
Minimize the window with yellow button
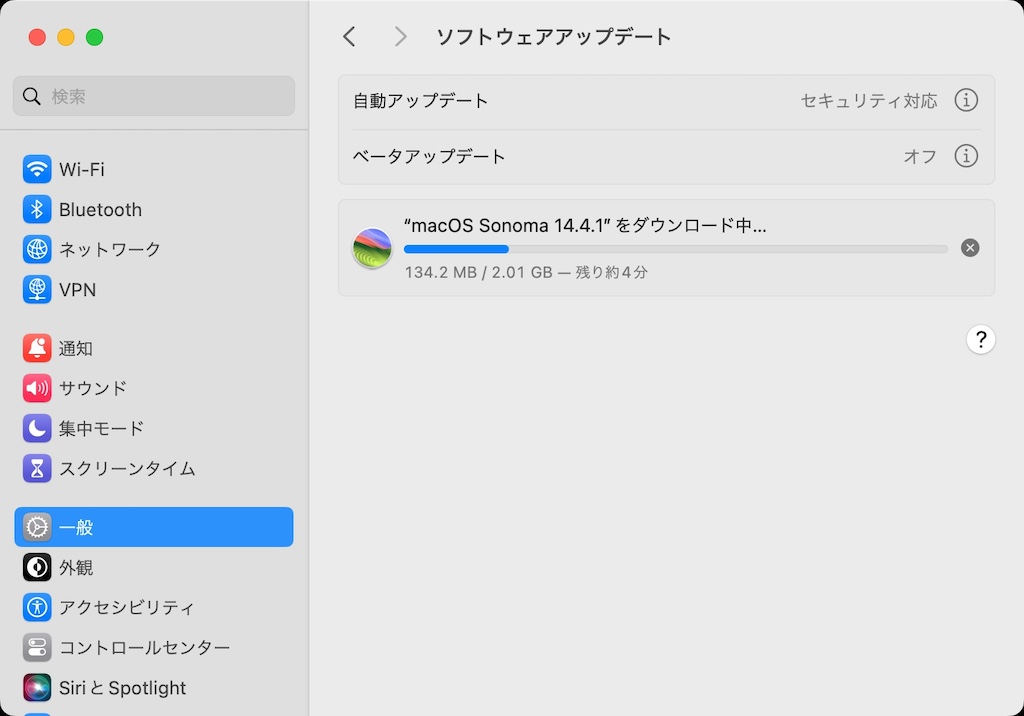(x=66, y=37)
